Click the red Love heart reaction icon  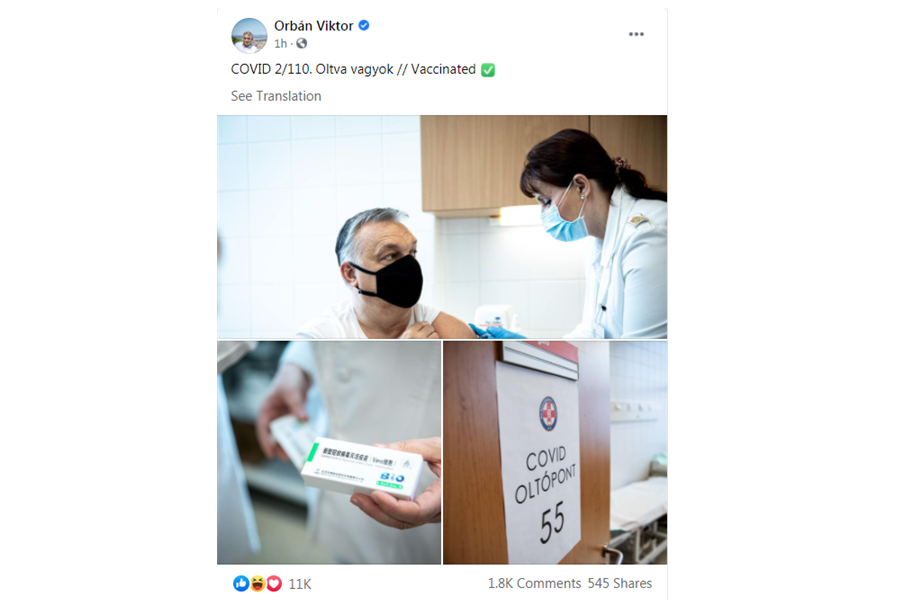274,584
